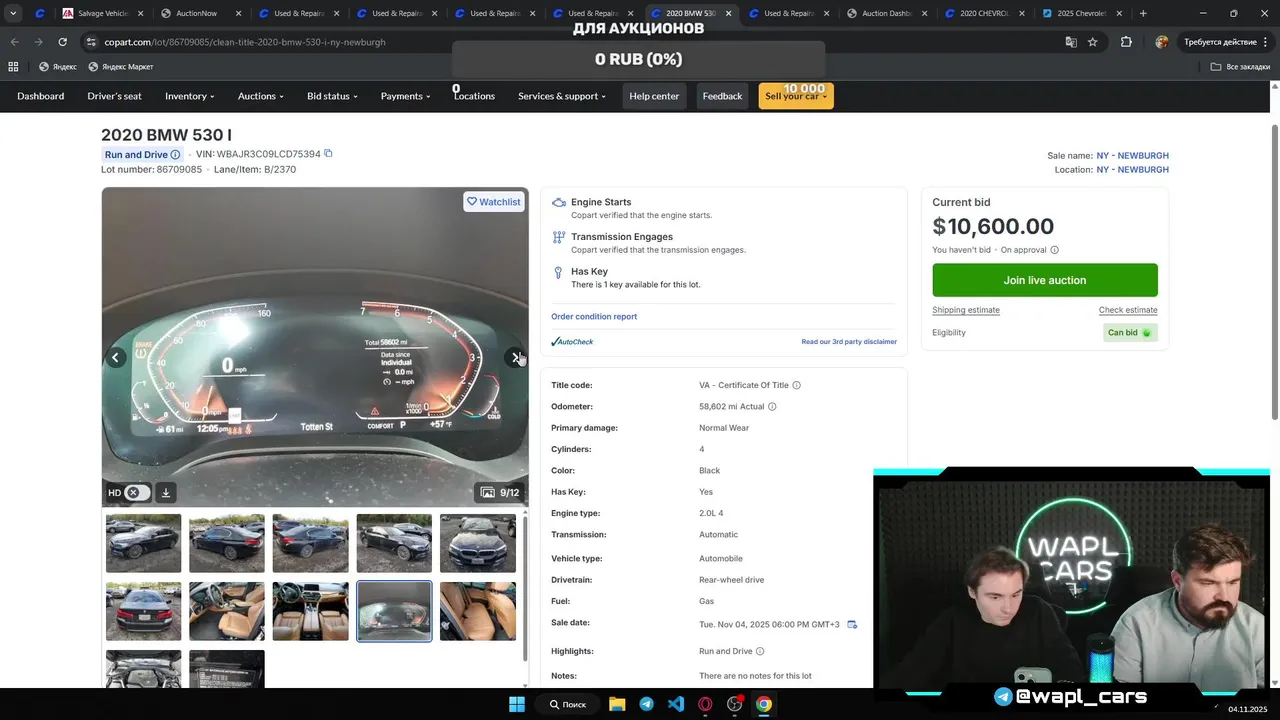Open Highlights Run and Drive info icon

point(760,651)
